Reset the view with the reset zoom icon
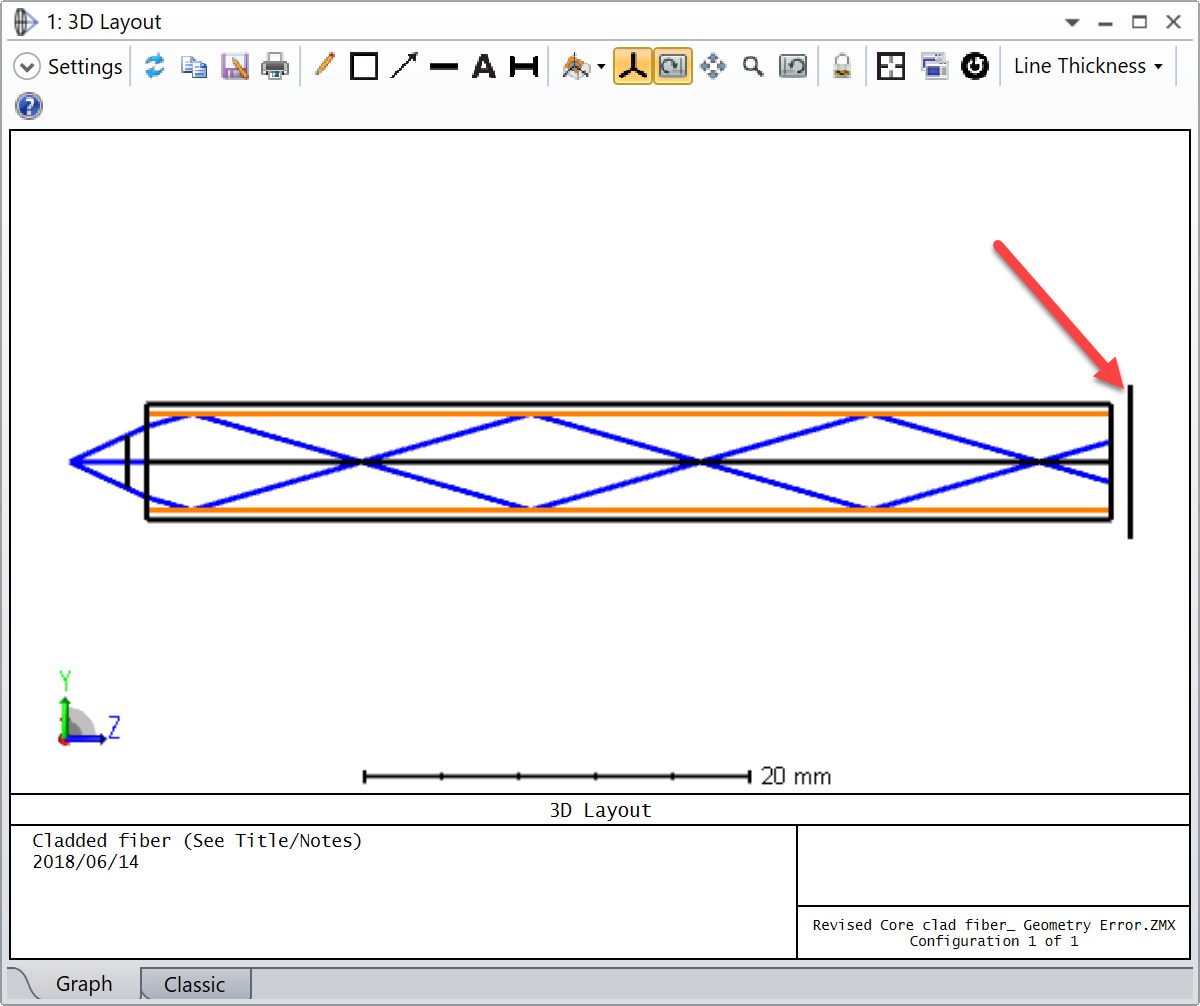1200x1006 pixels. 793,67
